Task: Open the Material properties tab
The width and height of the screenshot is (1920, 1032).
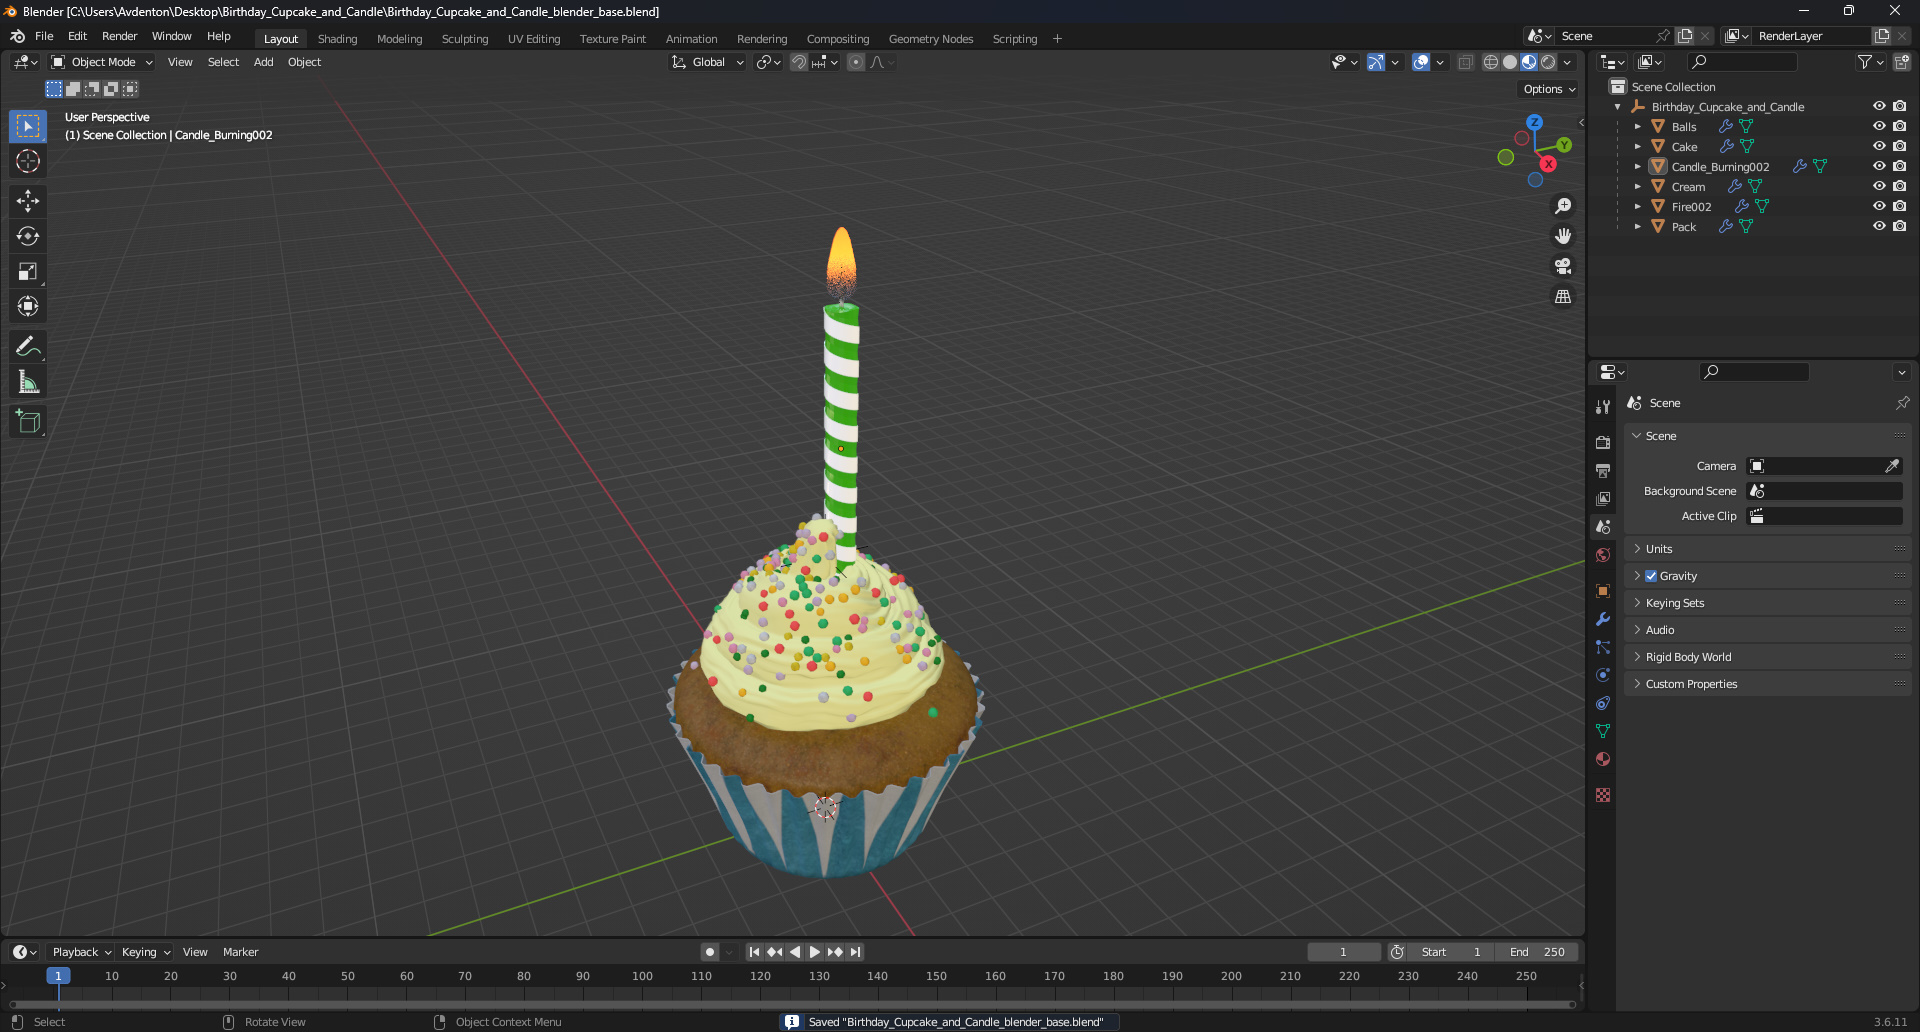Action: coord(1603,759)
